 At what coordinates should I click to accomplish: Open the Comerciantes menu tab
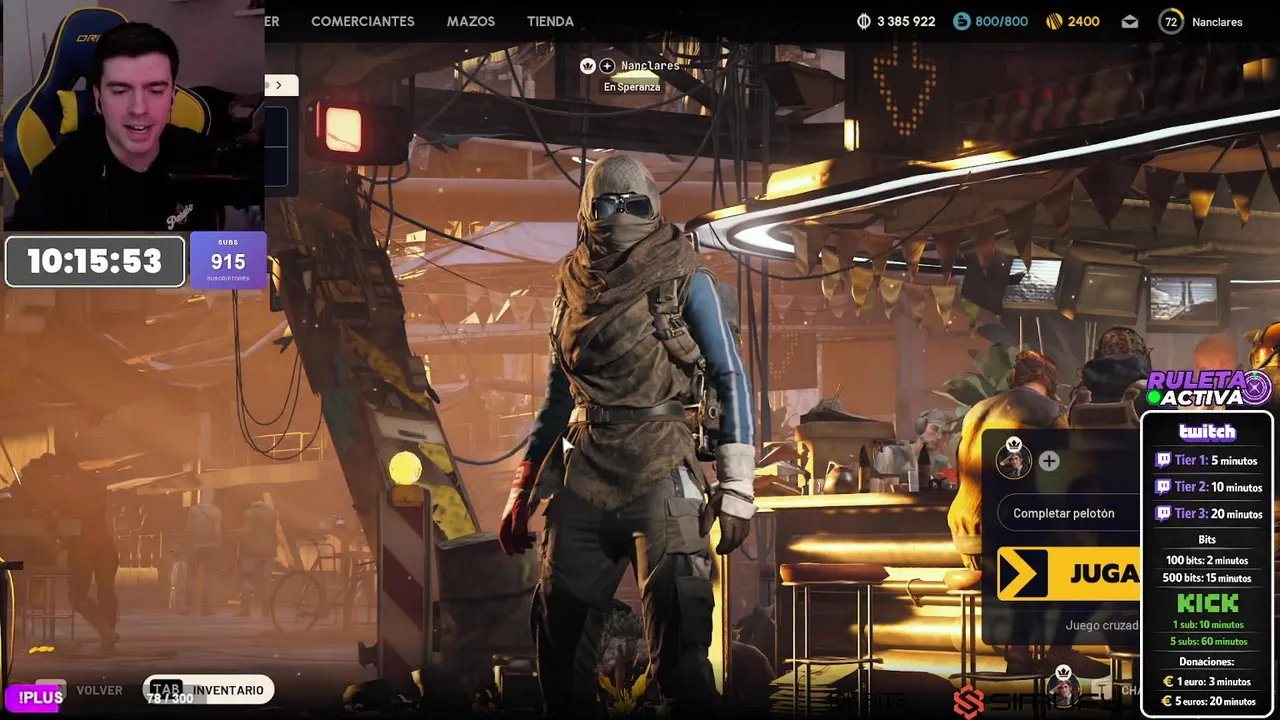click(362, 21)
